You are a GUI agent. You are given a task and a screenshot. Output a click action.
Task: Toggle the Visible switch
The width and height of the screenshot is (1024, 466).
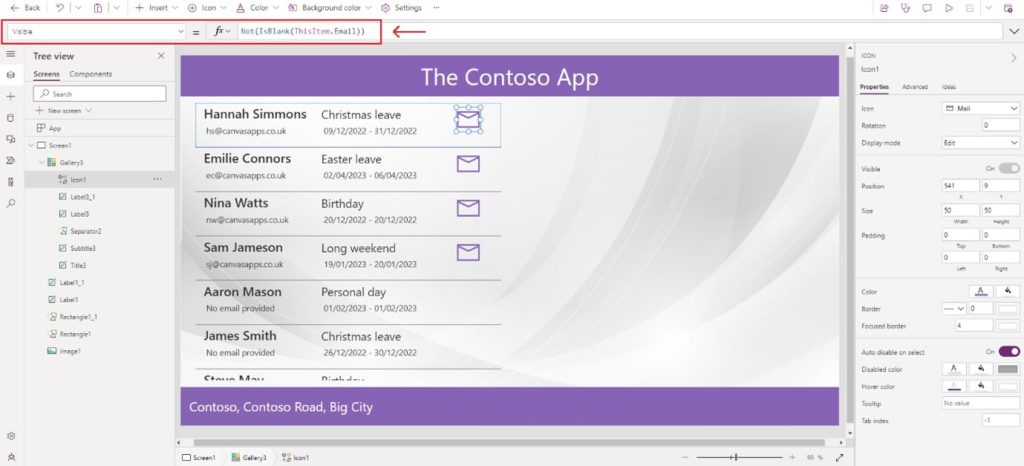coord(1008,168)
